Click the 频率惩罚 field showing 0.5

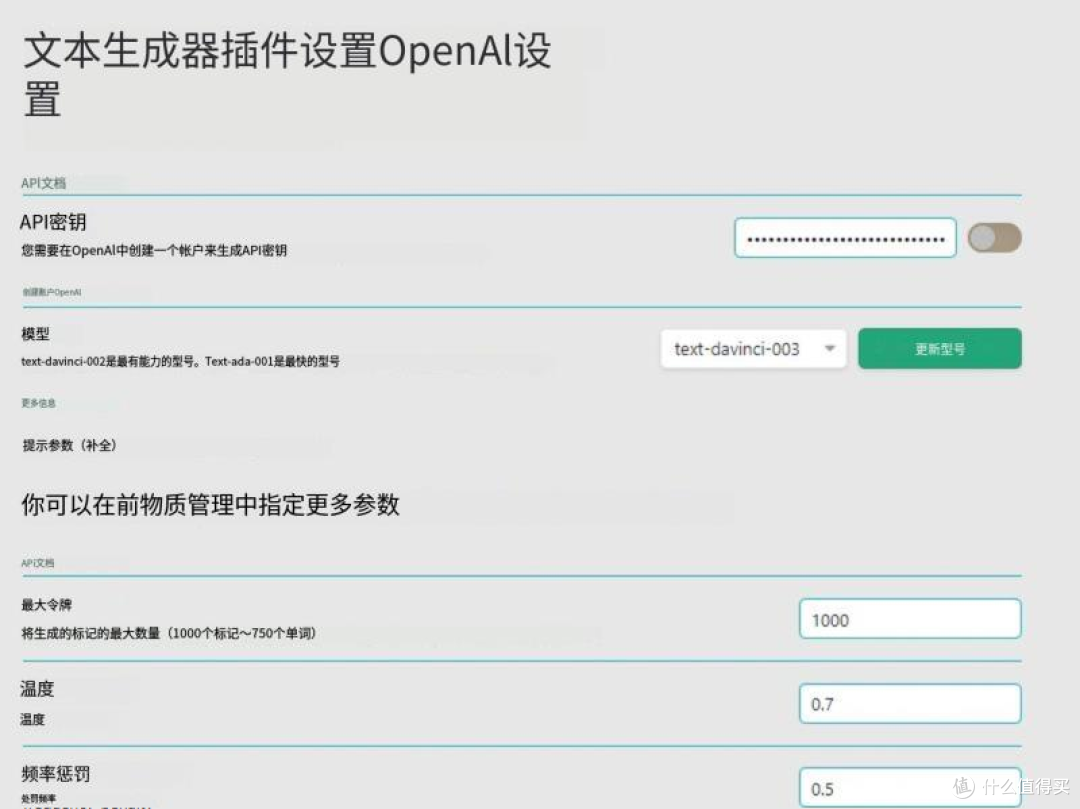pos(910,788)
